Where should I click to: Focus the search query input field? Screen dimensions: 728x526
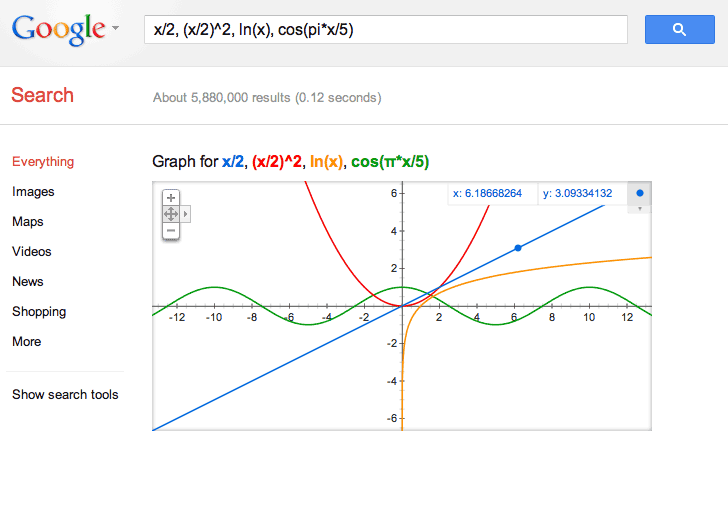[x=386, y=30]
